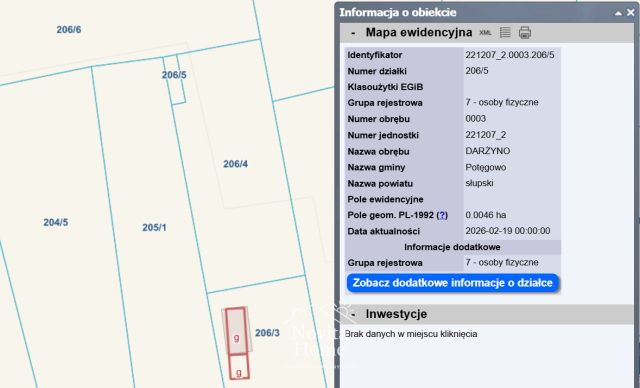The height and width of the screenshot is (388, 640).
Task: Select parcel 206/4 on the map
Action: 236,164
